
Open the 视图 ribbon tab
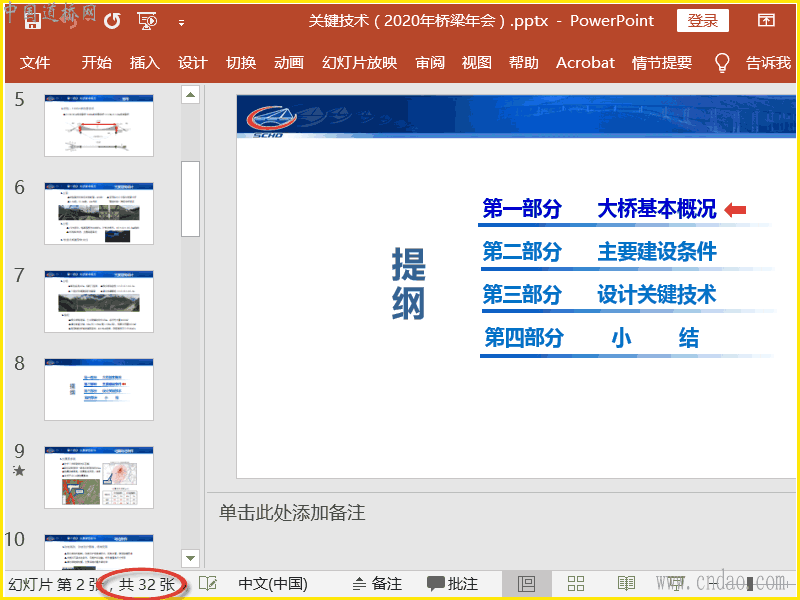[477, 63]
